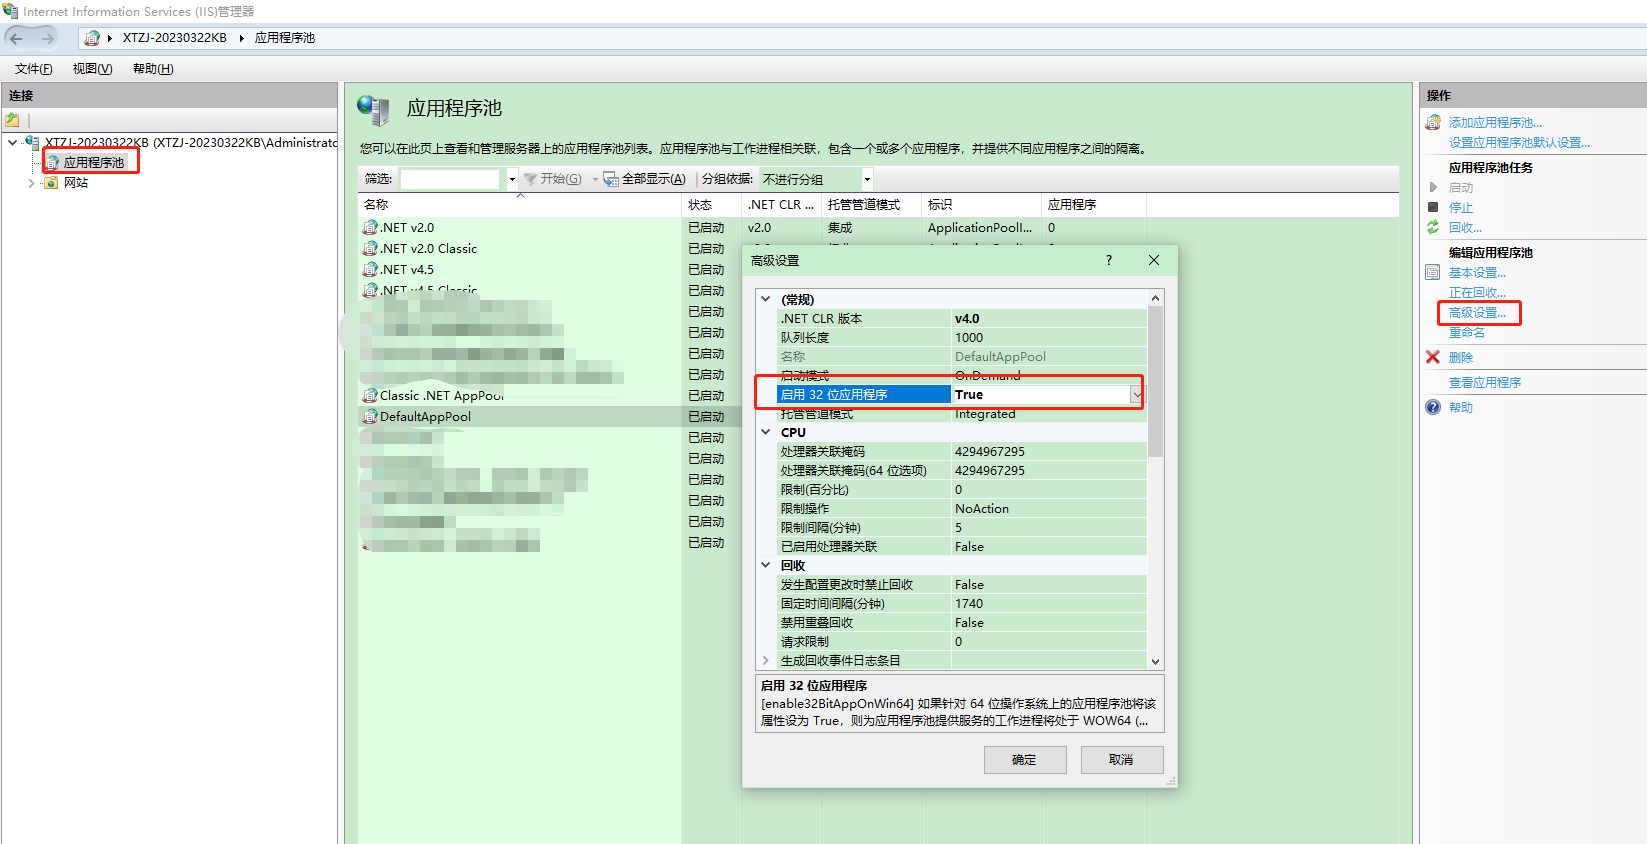Image resolution: width=1647 pixels, height=844 pixels.
Task: Select the 禁用重叠回收 False value
Action: (x=1049, y=623)
